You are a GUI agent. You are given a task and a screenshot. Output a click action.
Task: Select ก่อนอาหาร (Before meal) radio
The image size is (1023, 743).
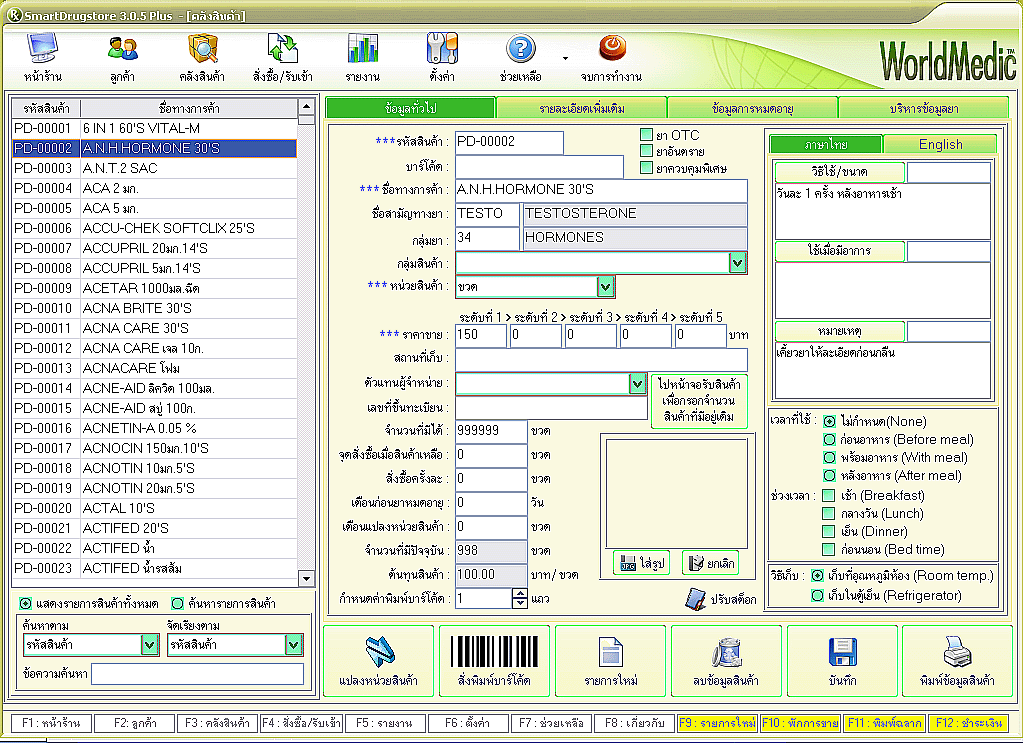click(829, 440)
